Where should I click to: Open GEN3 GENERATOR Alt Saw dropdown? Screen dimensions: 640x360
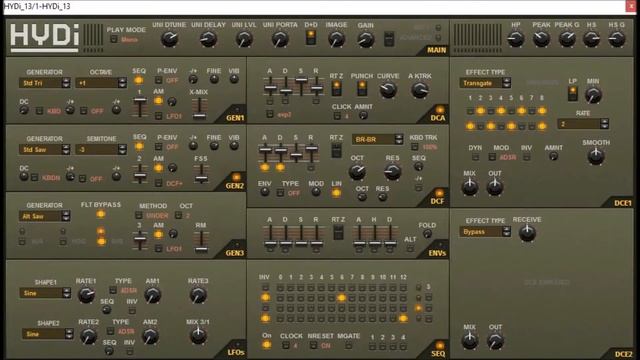pyautogui.click(x=44, y=216)
